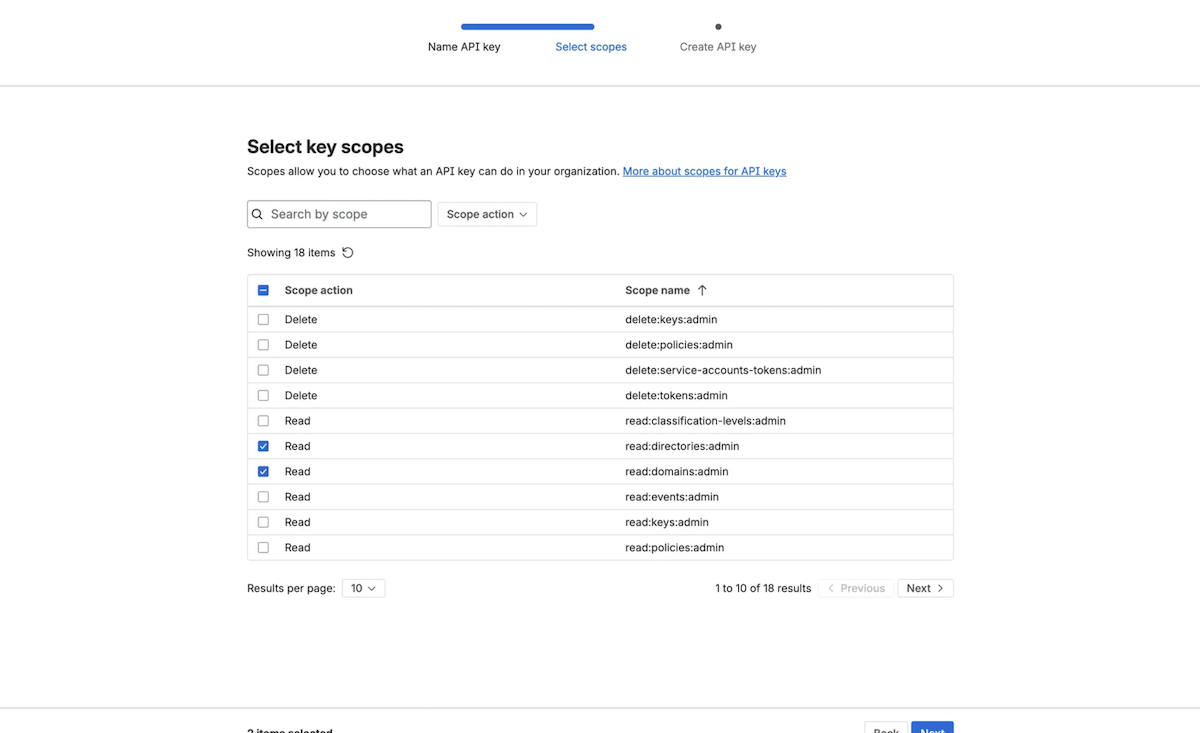Open the Scope action filter dropdown
The image size is (1200, 733).
[487, 214]
